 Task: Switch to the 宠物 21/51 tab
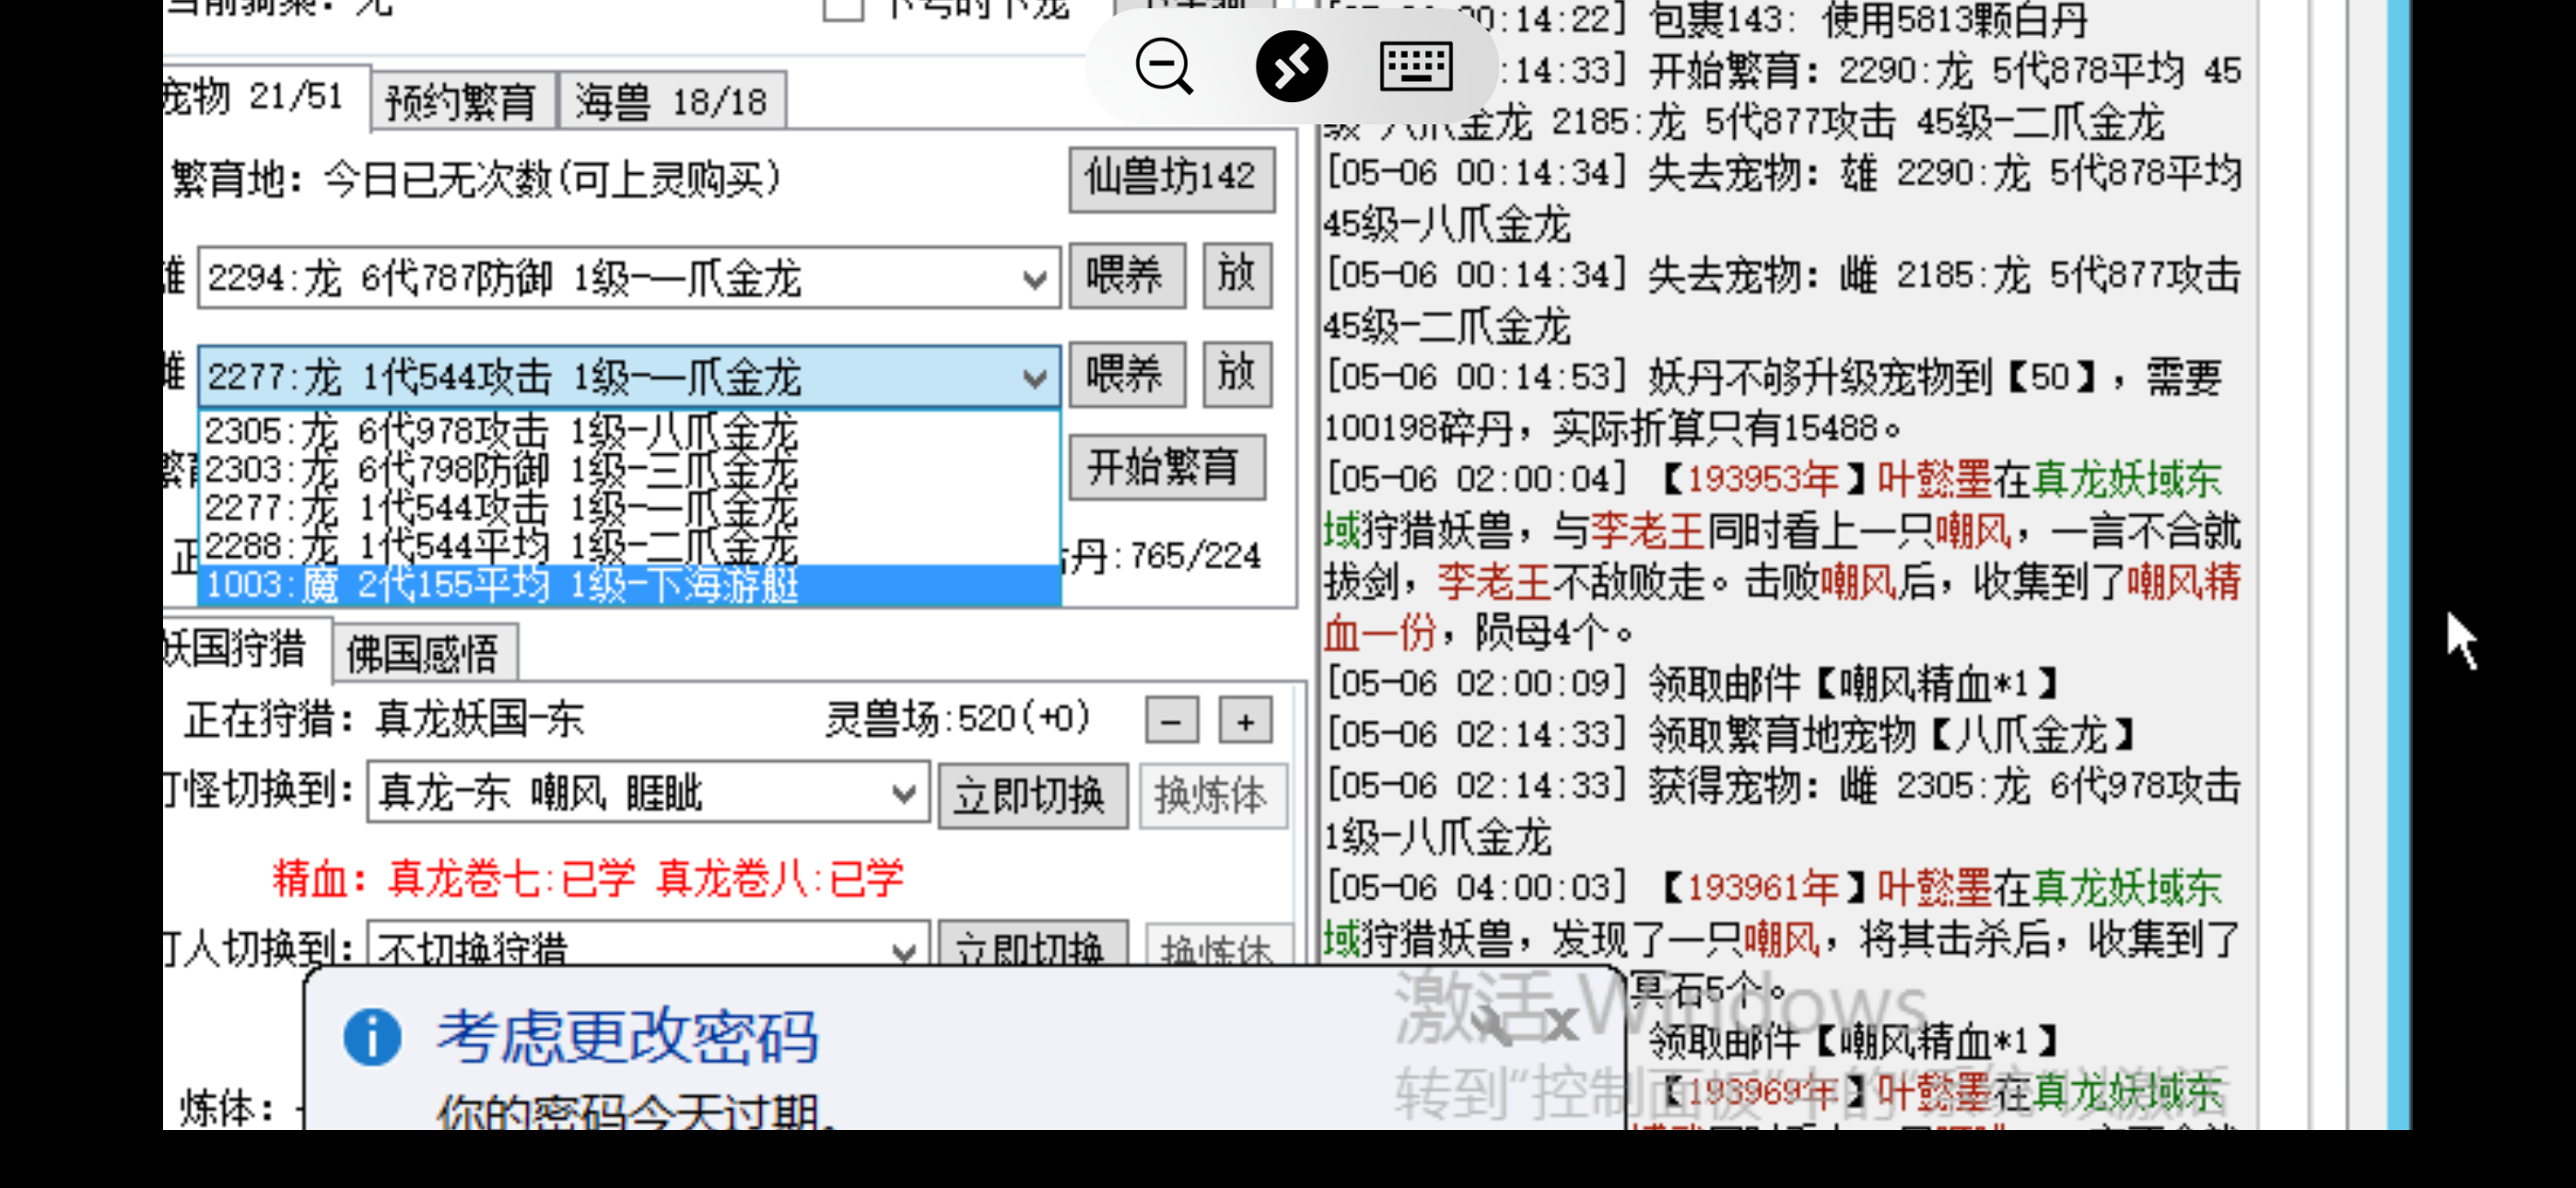pos(265,98)
